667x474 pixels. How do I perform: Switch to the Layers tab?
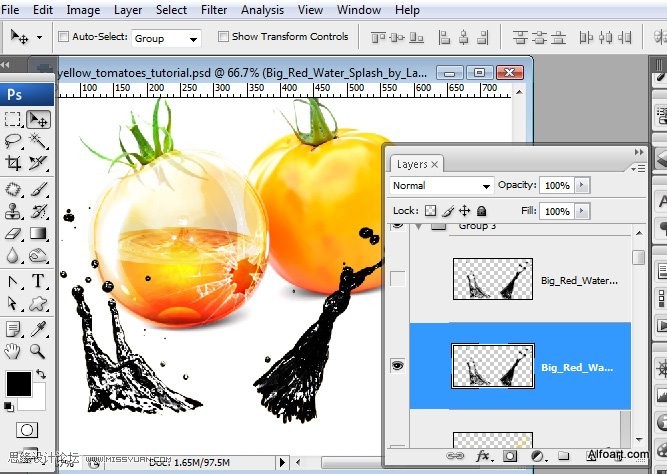412,164
